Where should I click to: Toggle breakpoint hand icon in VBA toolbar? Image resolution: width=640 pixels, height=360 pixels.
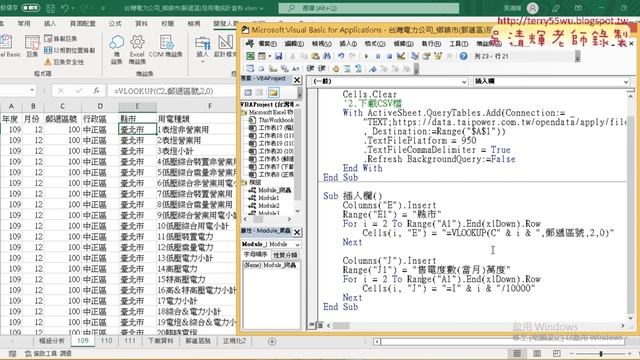336,69
